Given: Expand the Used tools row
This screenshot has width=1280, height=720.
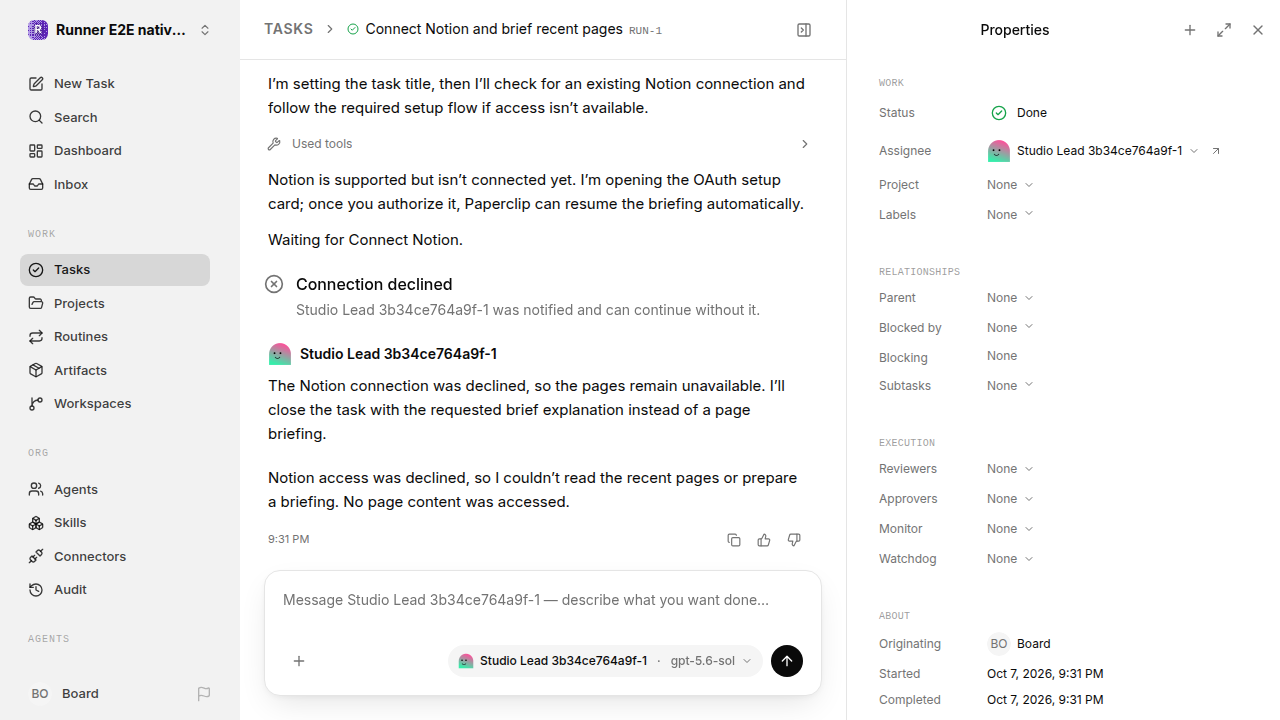Looking at the screenshot, I should tap(540, 144).
